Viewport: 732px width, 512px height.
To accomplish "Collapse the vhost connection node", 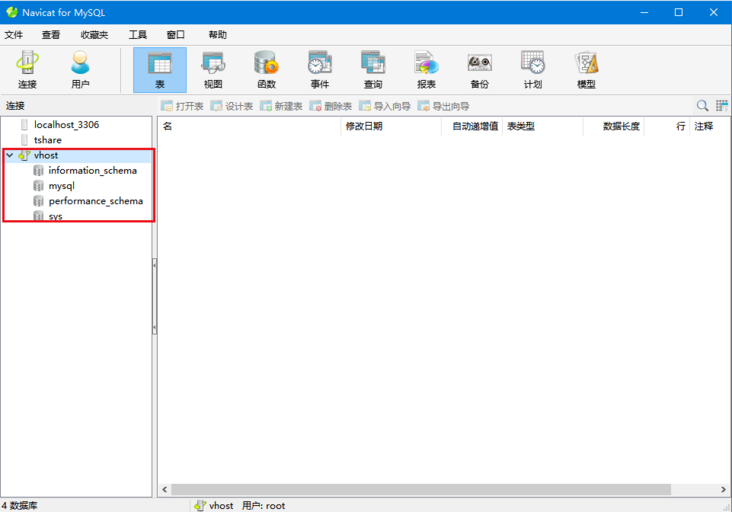I will [9, 155].
